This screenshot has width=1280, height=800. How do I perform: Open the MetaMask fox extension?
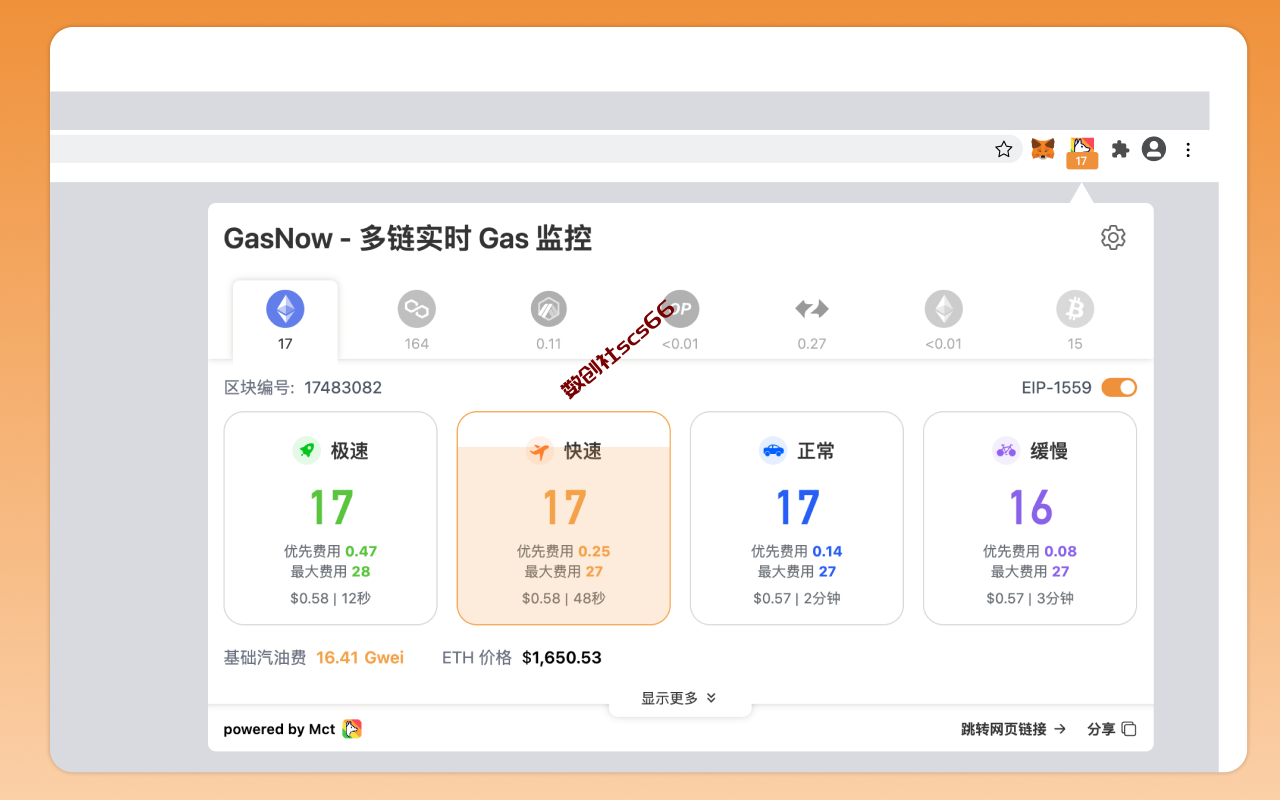[x=1043, y=149]
